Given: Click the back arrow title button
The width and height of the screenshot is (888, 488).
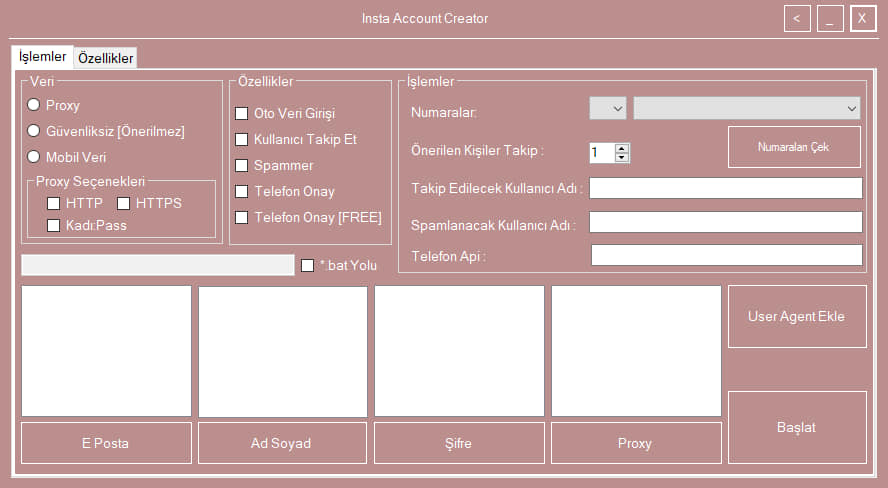Looking at the screenshot, I should click(797, 19).
